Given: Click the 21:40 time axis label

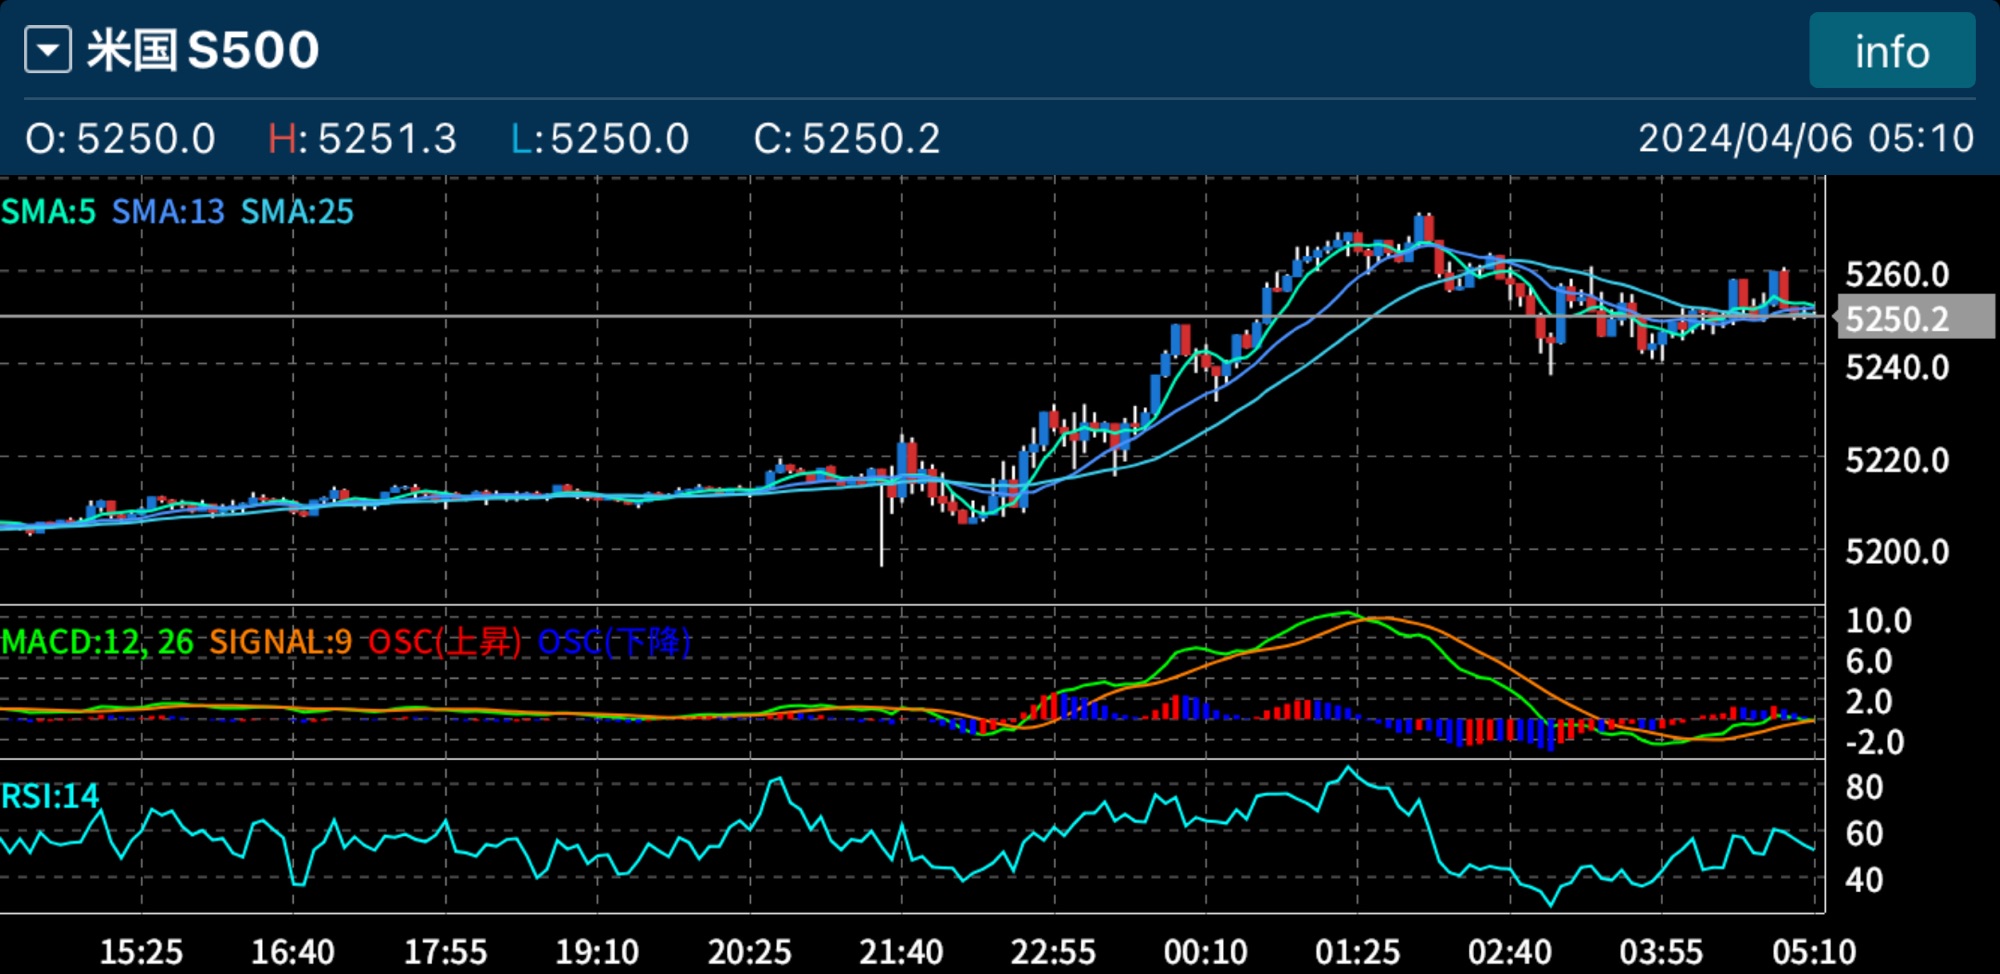Looking at the screenshot, I should tap(901, 951).
